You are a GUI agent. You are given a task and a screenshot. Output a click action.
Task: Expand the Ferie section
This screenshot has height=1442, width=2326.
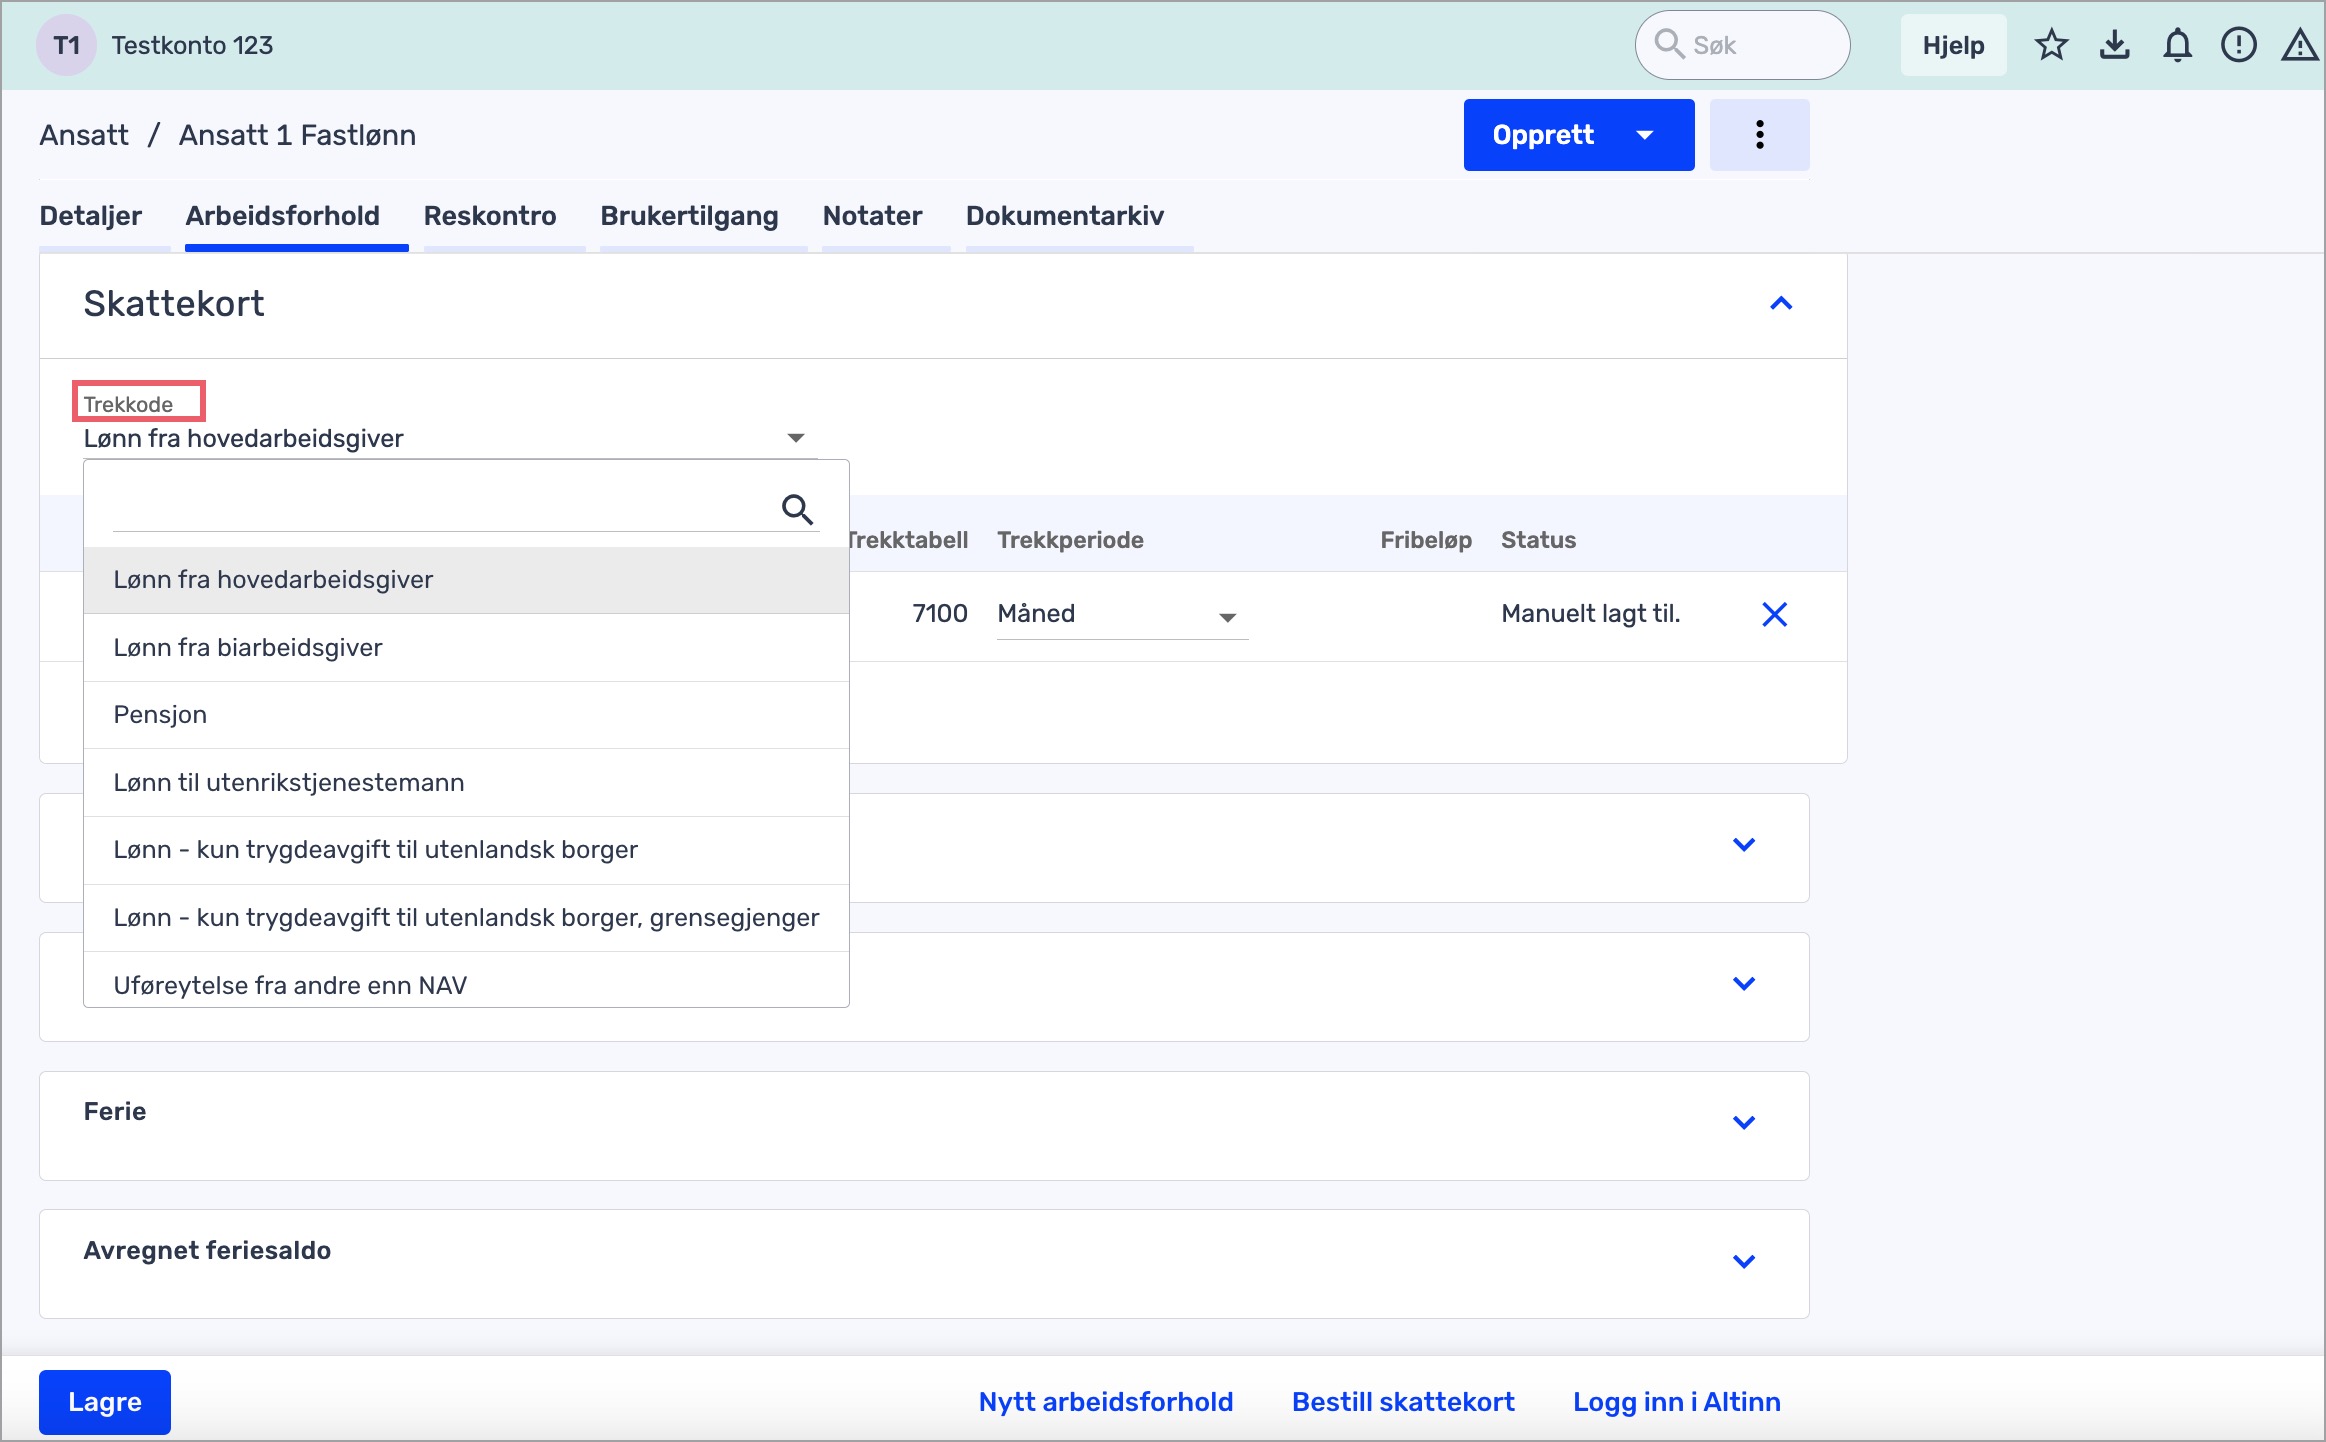pyautogui.click(x=1744, y=1123)
